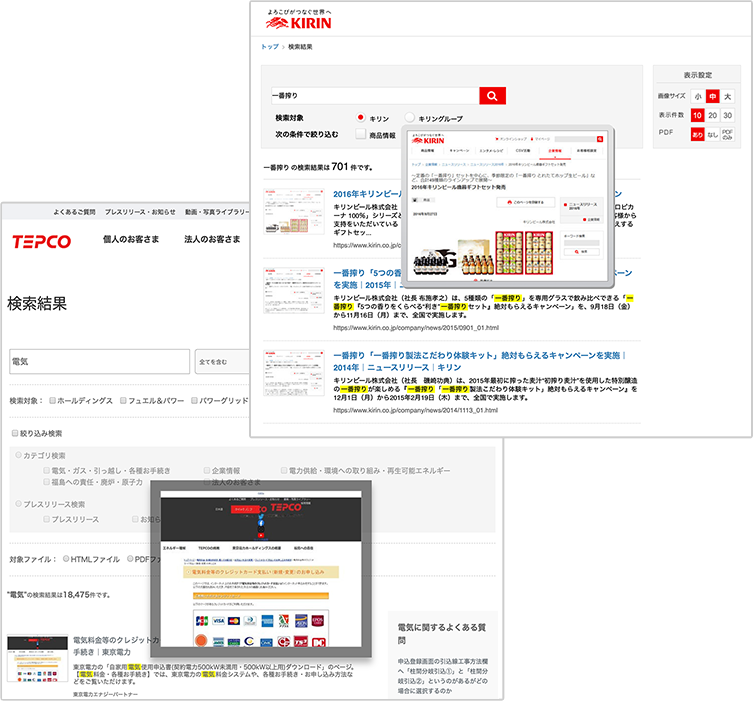The width and height of the screenshot is (753, 701).
Task: Open the TEPCO credit card result thumbnail
Action: [37, 659]
